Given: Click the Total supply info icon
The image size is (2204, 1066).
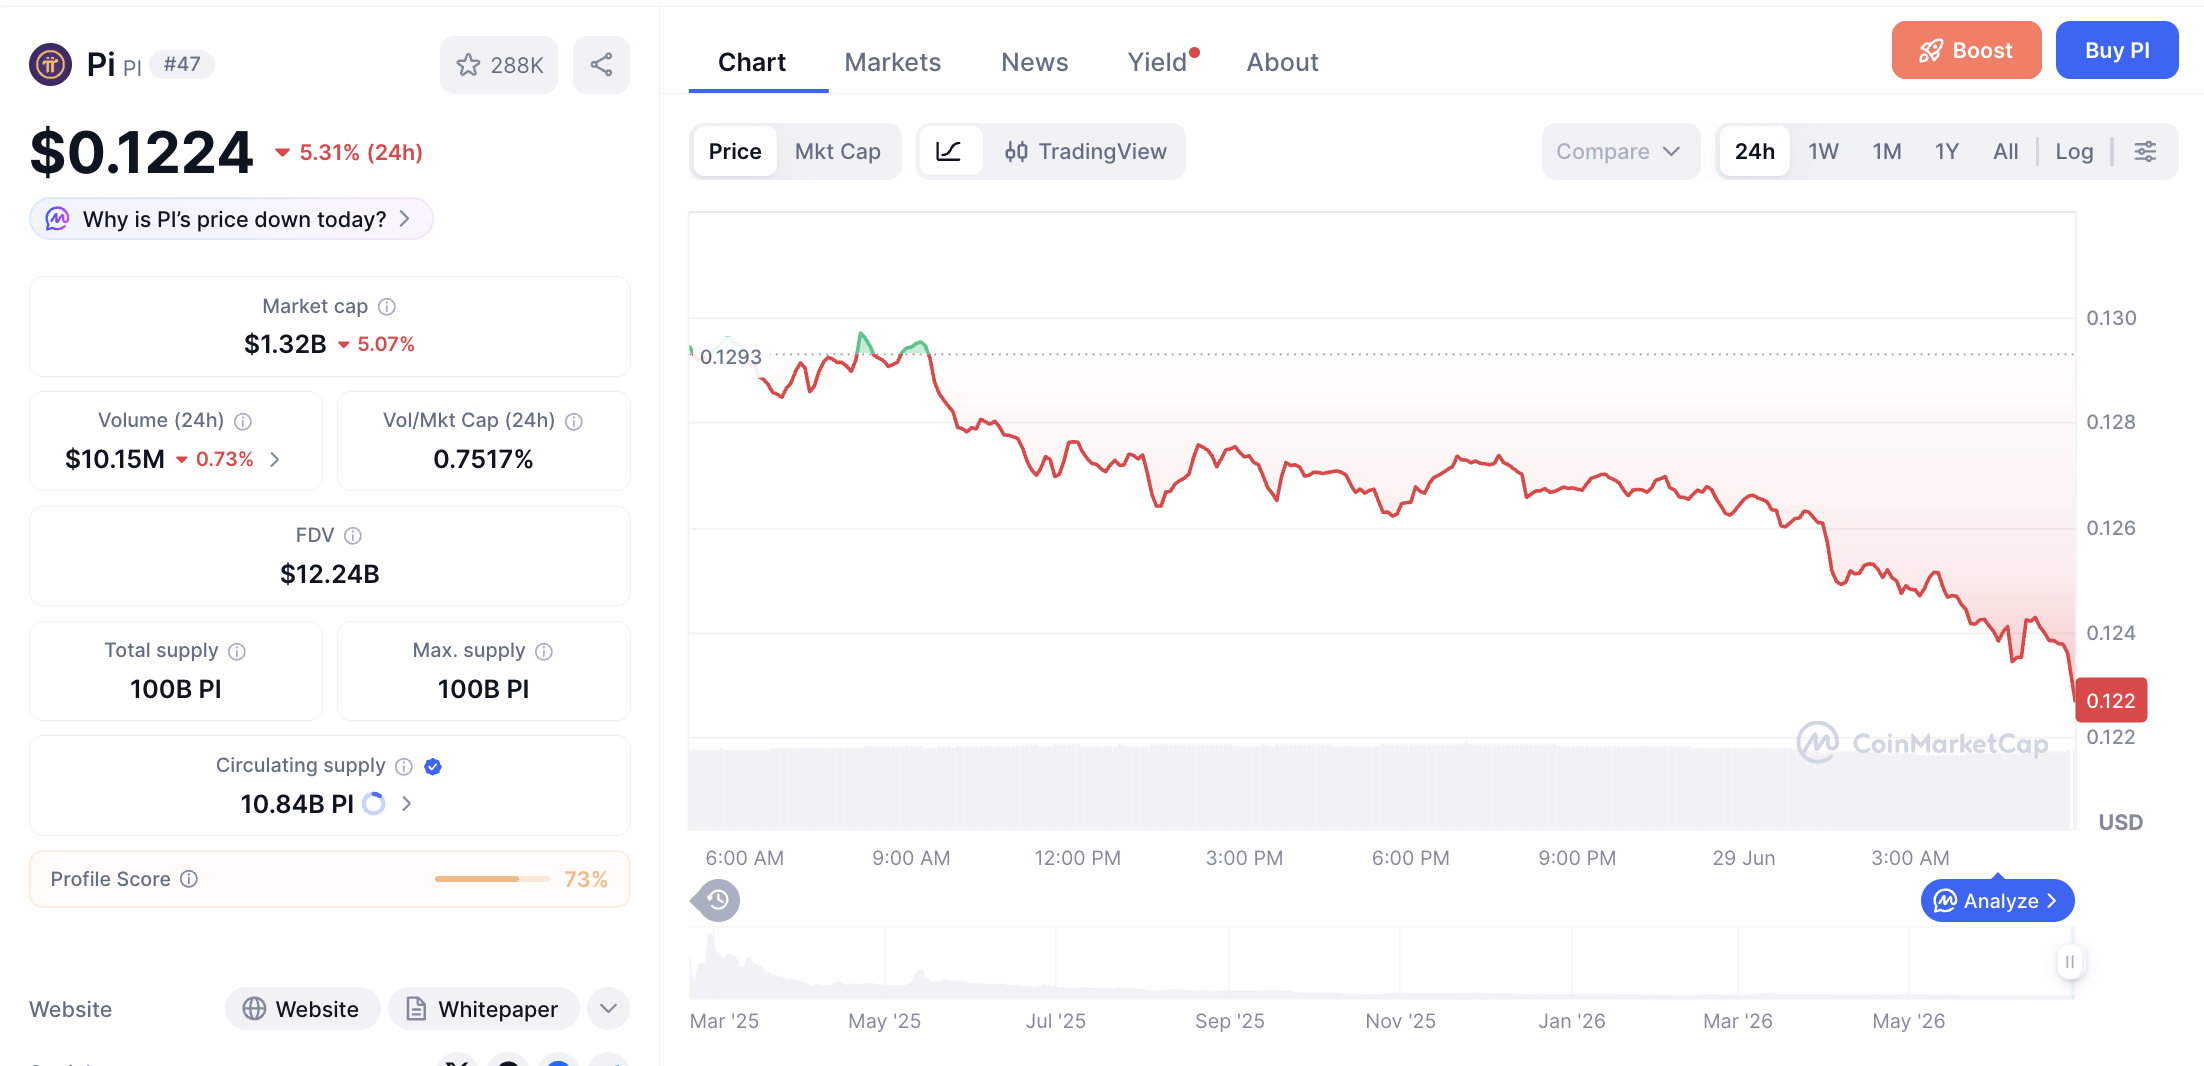Looking at the screenshot, I should pyautogui.click(x=237, y=651).
